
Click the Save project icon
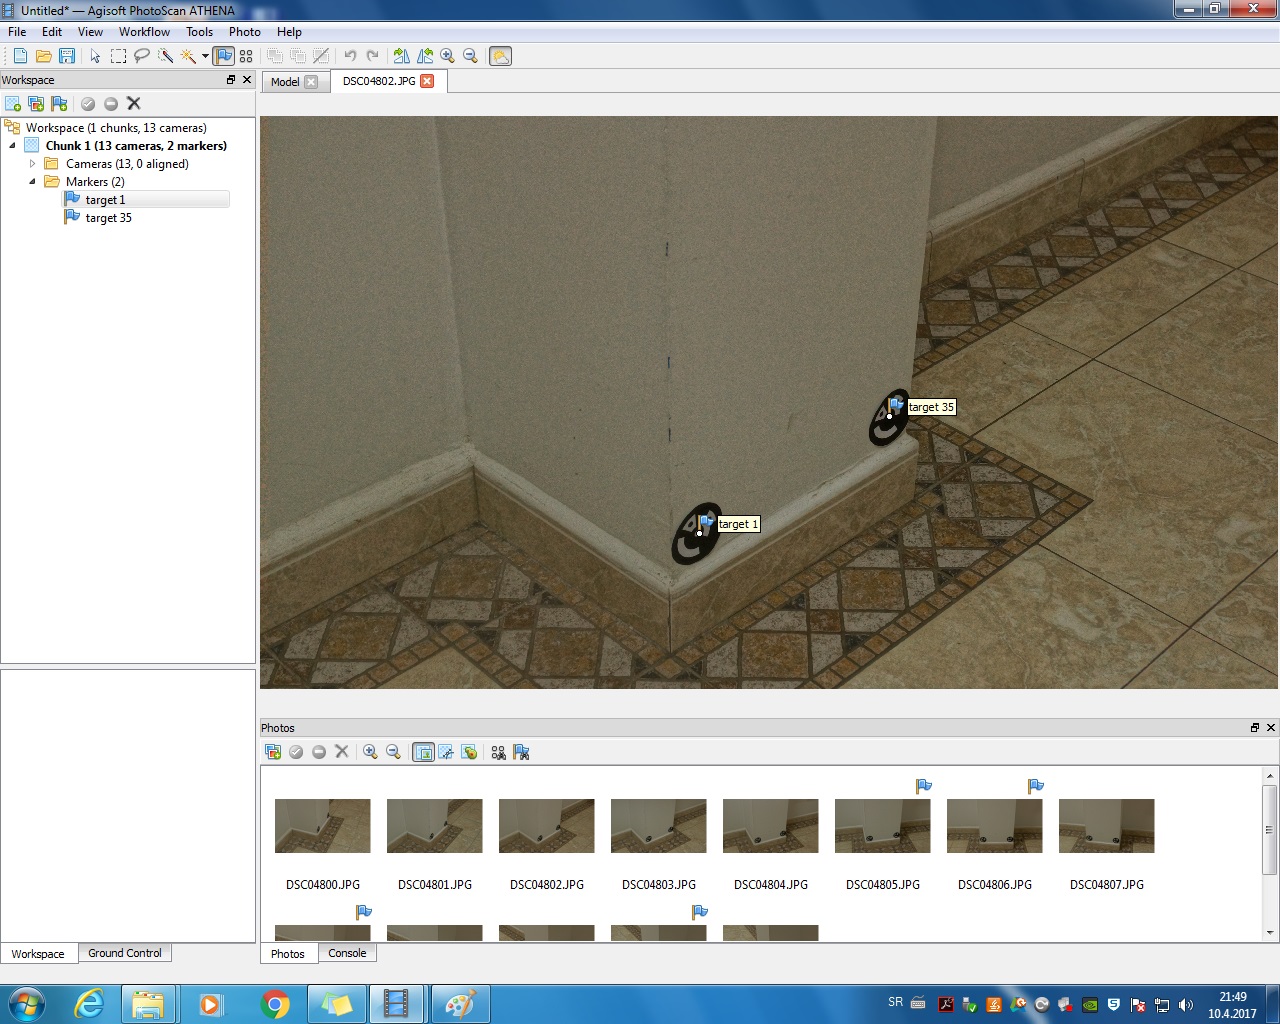pos(67,56)
